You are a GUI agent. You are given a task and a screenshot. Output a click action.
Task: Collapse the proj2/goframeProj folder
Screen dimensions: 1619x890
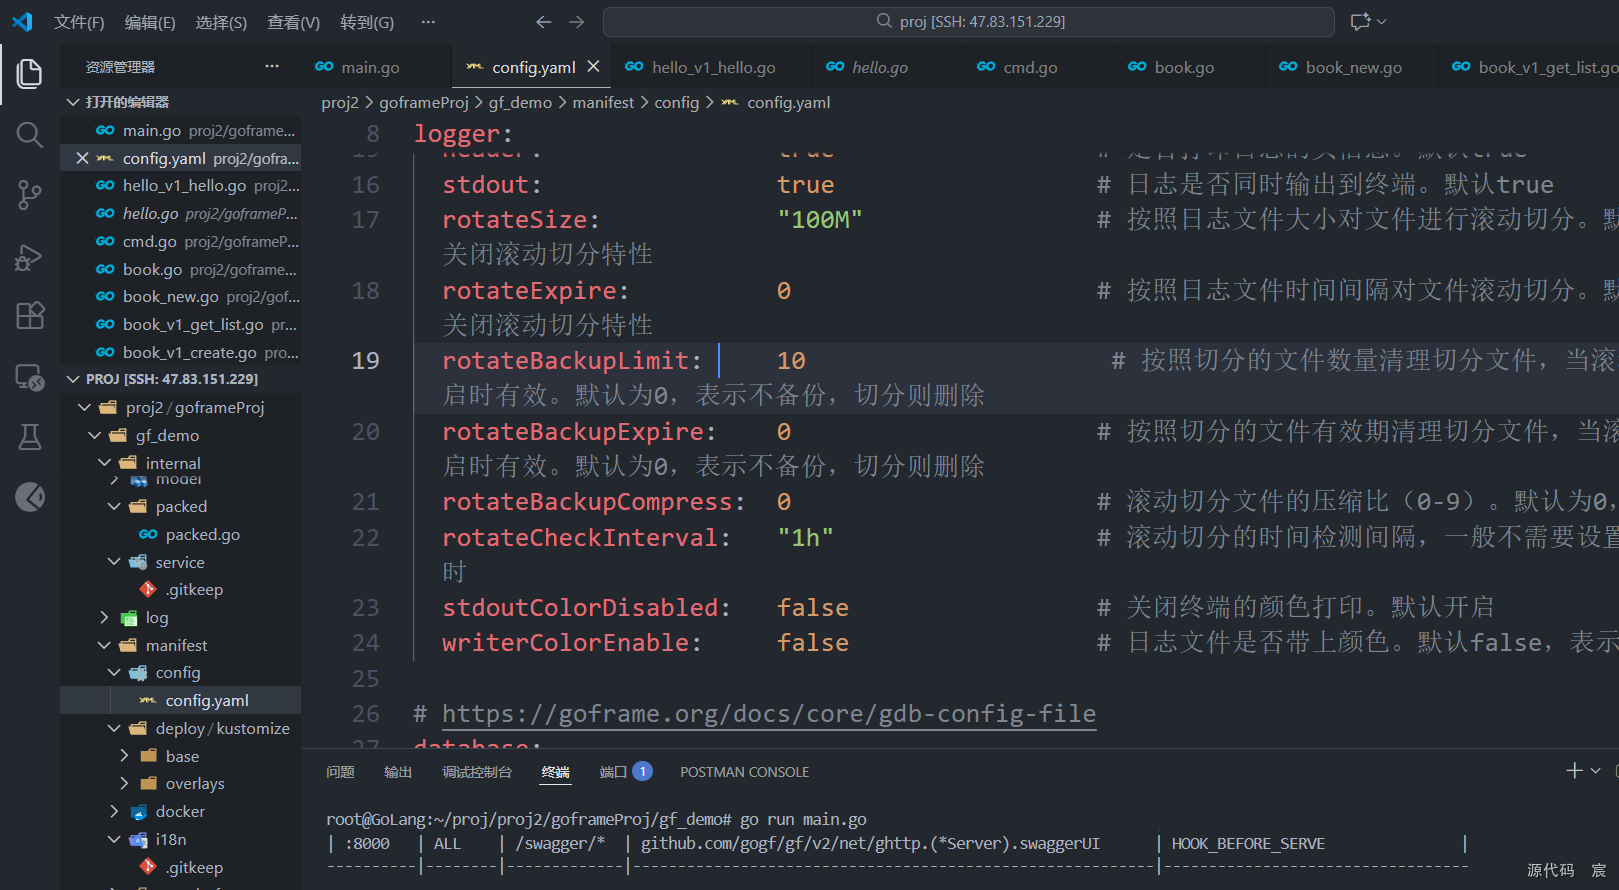click(84, 407)
